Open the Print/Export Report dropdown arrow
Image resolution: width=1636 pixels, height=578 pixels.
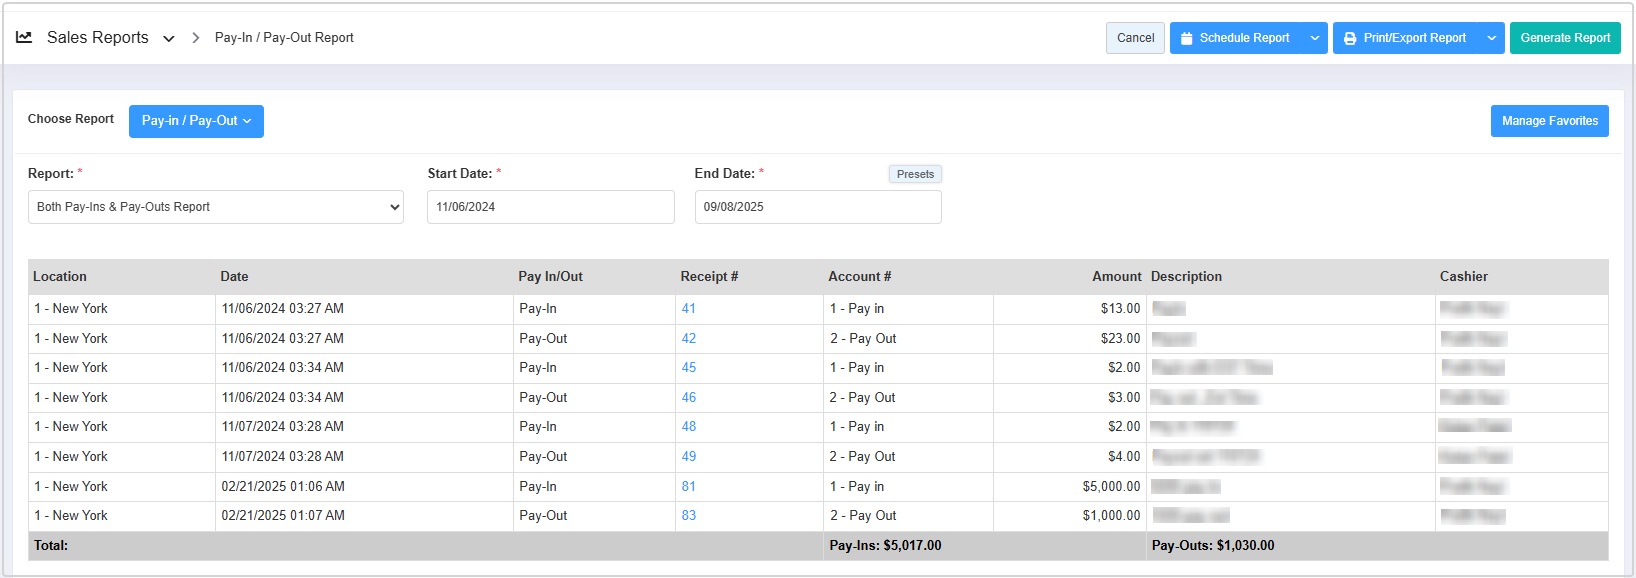point(1491,38)
